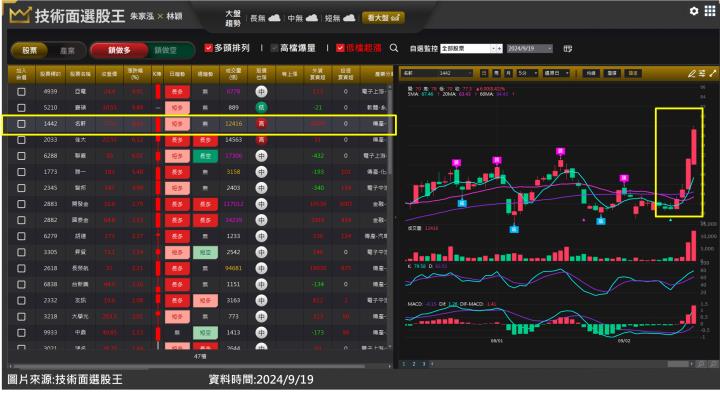Check the watchlist box for stock 1773

[x=21, y=172]
